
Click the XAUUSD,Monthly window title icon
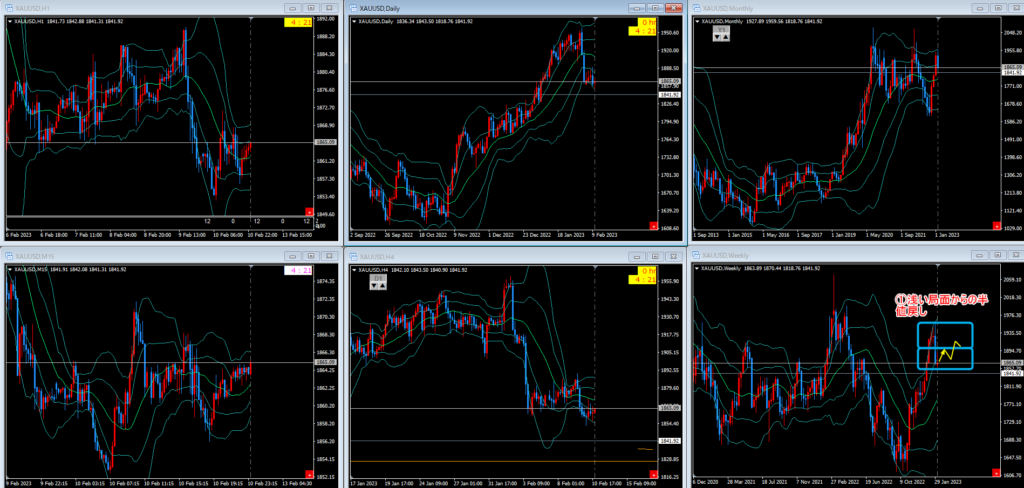pos(698,7)
